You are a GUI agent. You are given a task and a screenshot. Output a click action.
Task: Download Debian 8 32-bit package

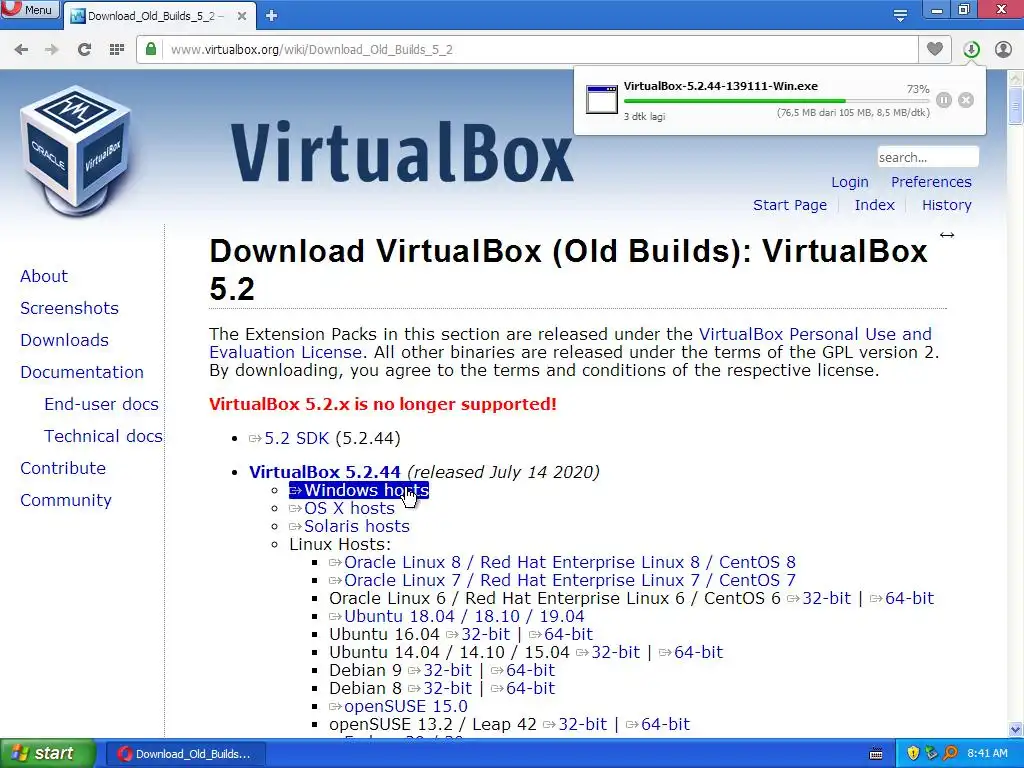pos(440,688)
